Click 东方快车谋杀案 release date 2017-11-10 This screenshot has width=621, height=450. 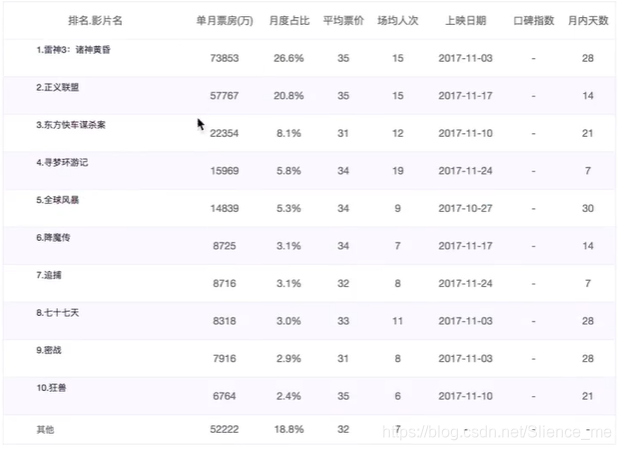point(465,133)
